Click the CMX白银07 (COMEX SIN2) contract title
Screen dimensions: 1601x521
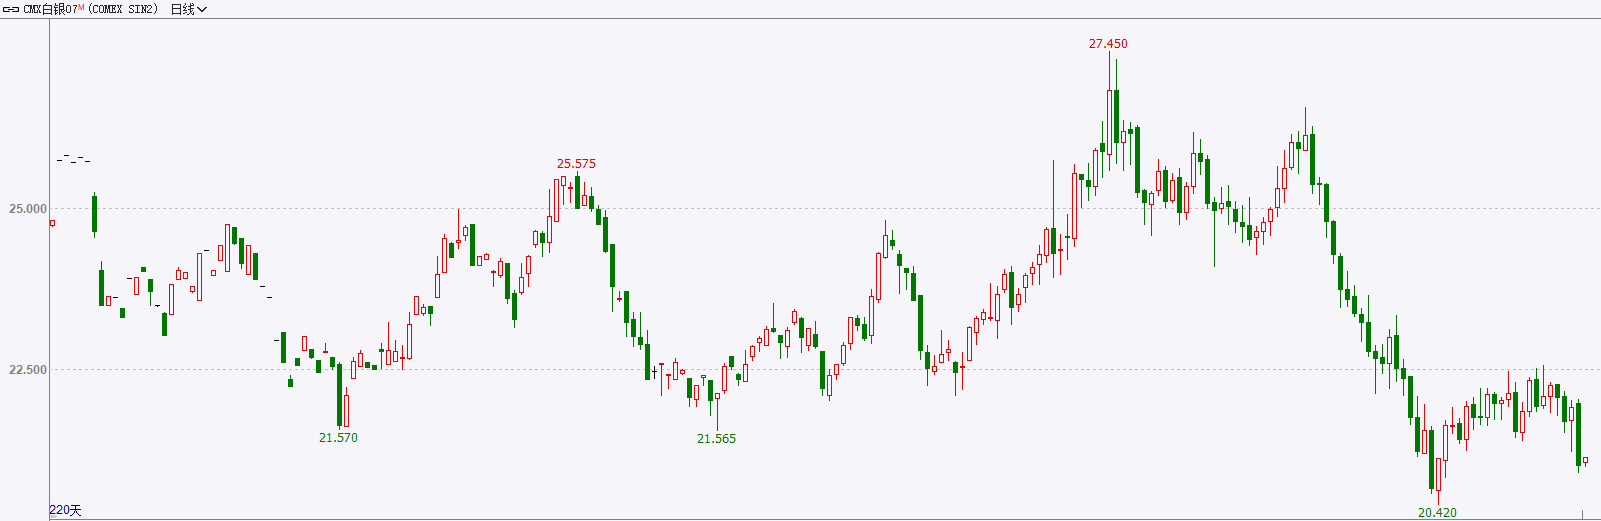90,9
